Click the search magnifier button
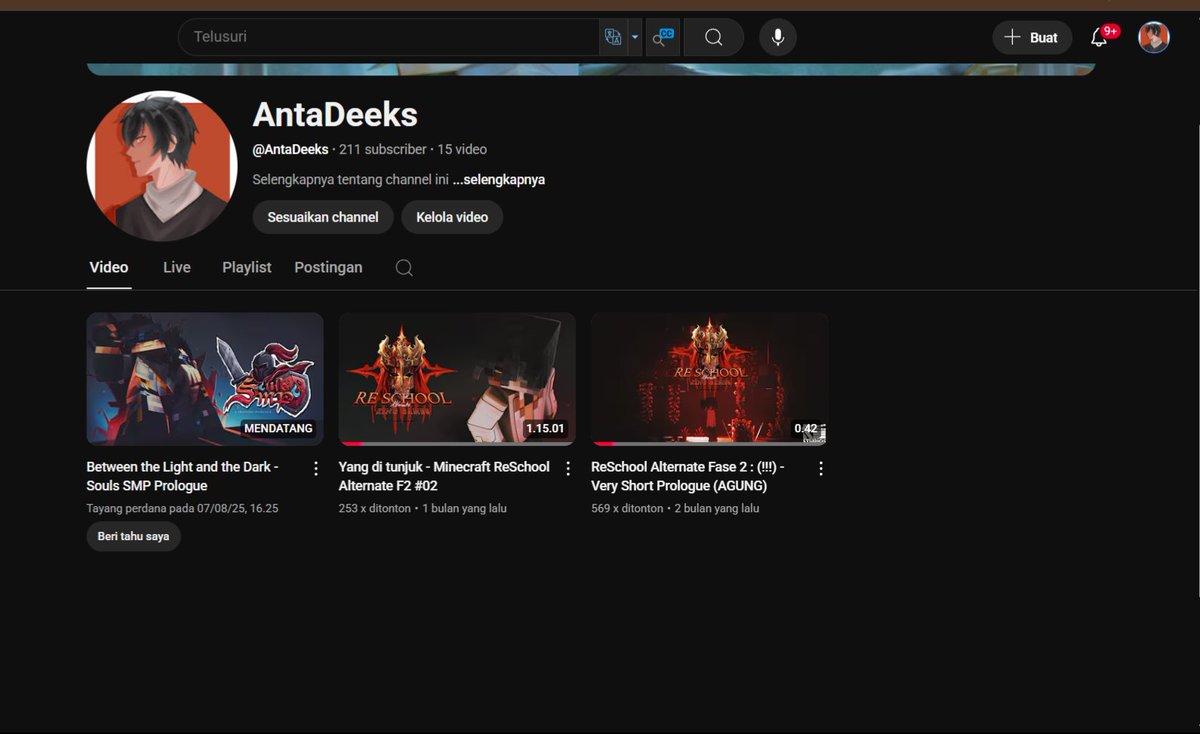Image resolution: width=1200 pixels, height=734 pixels. click(713, 37)
